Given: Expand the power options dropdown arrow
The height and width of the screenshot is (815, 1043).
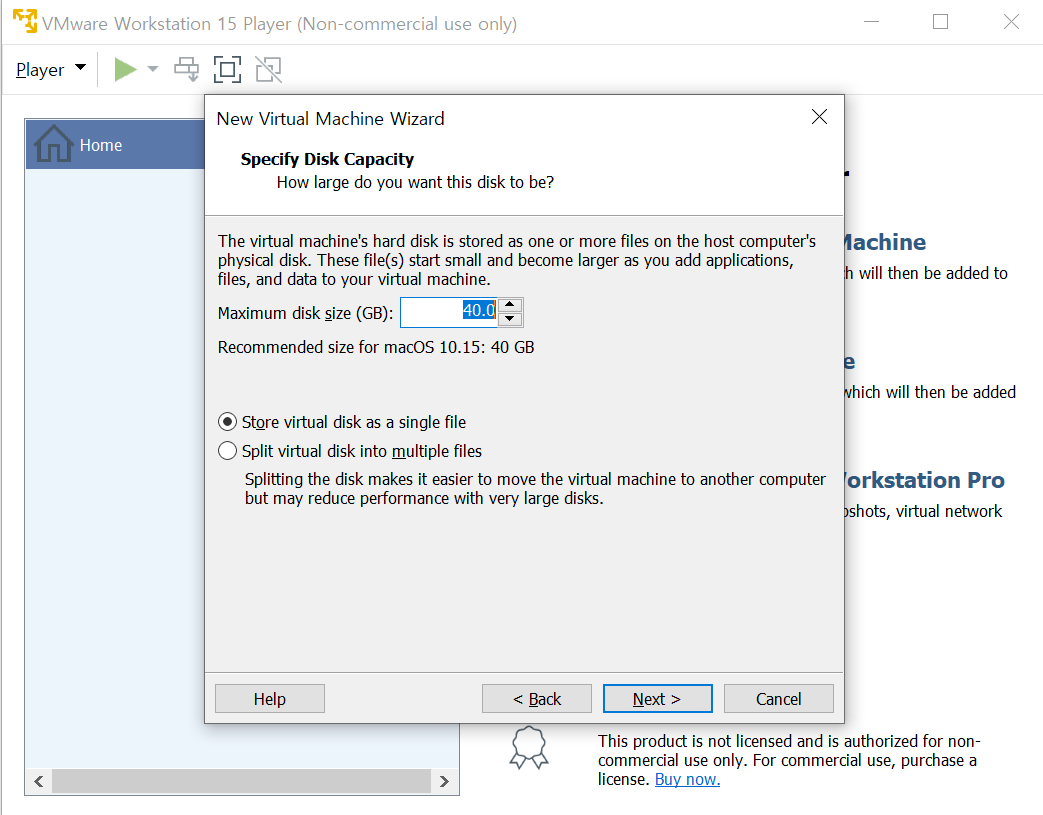Looking at the screenshot, I should point(153,69).
